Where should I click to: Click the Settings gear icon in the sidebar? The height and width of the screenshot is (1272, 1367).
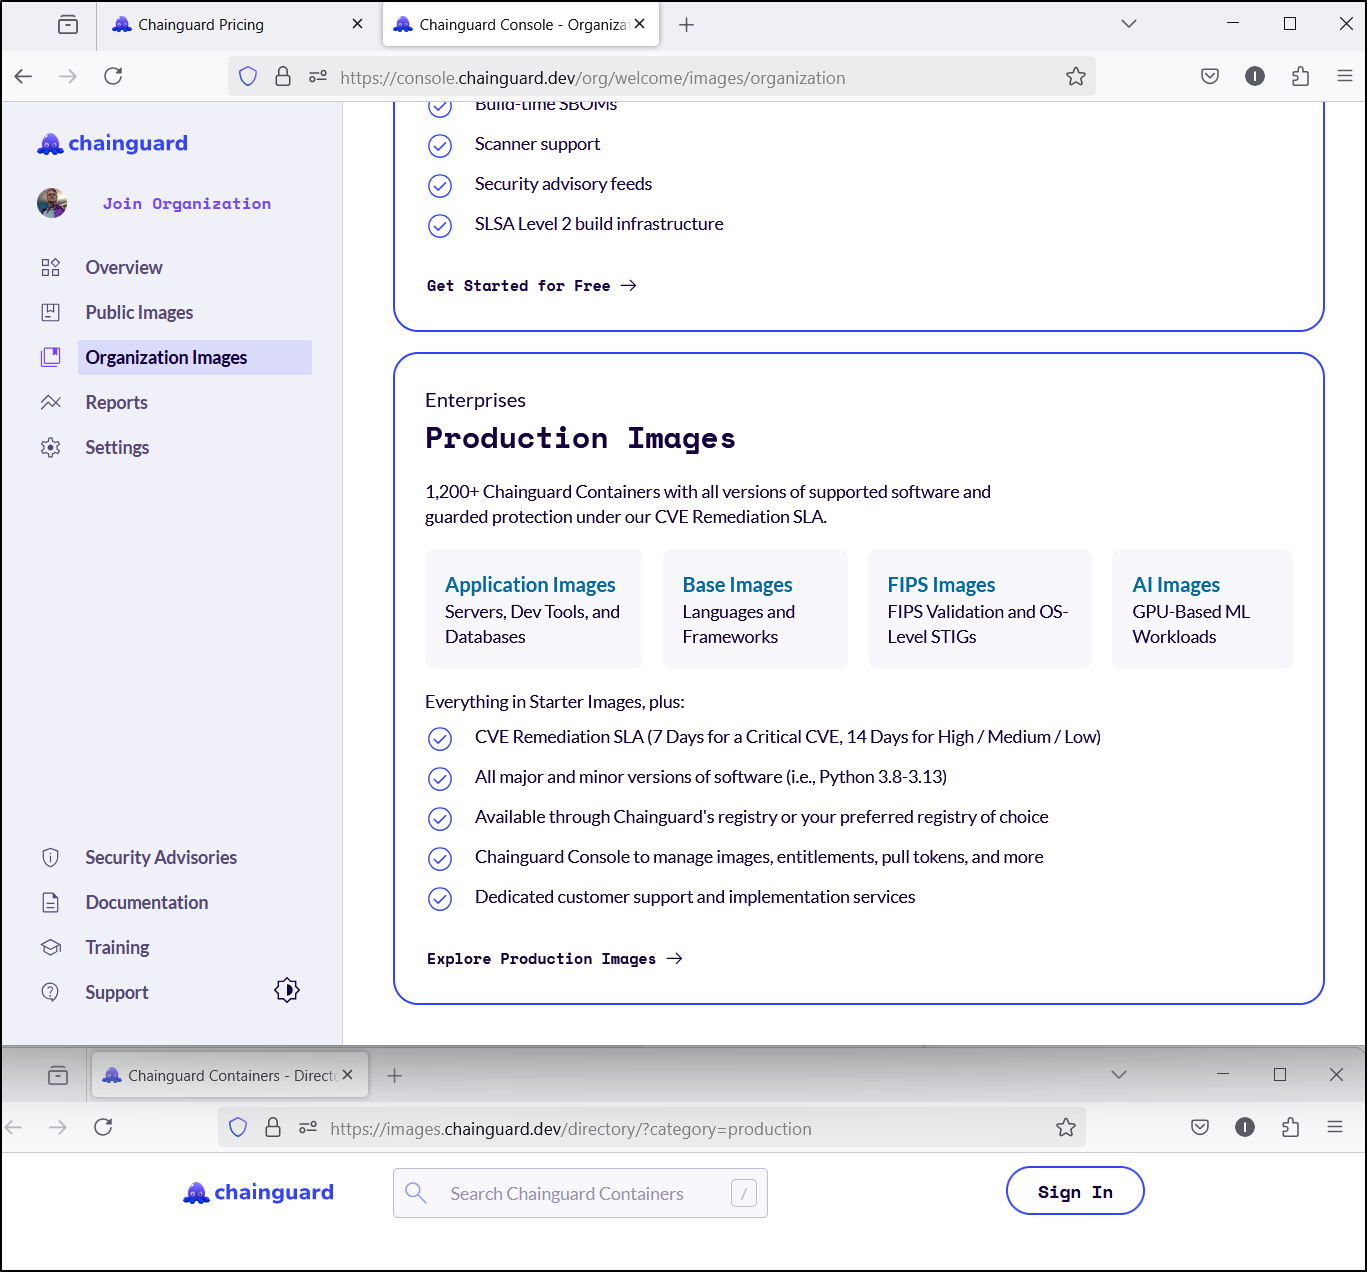(51, 448)
